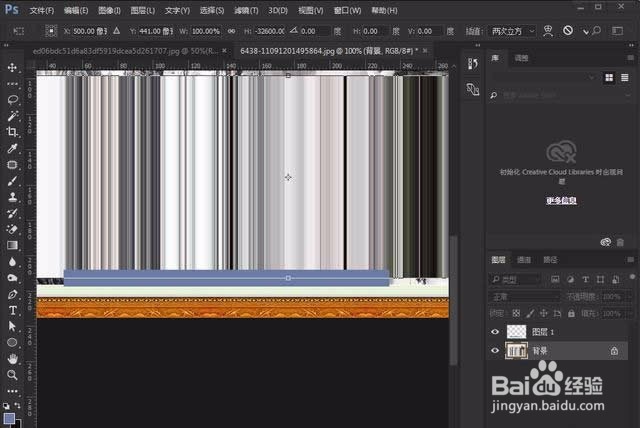This screenshot has height=428, width=640.
Task: Expand the edit toolbar three-dots button
Action: click(x=12, y=391)
